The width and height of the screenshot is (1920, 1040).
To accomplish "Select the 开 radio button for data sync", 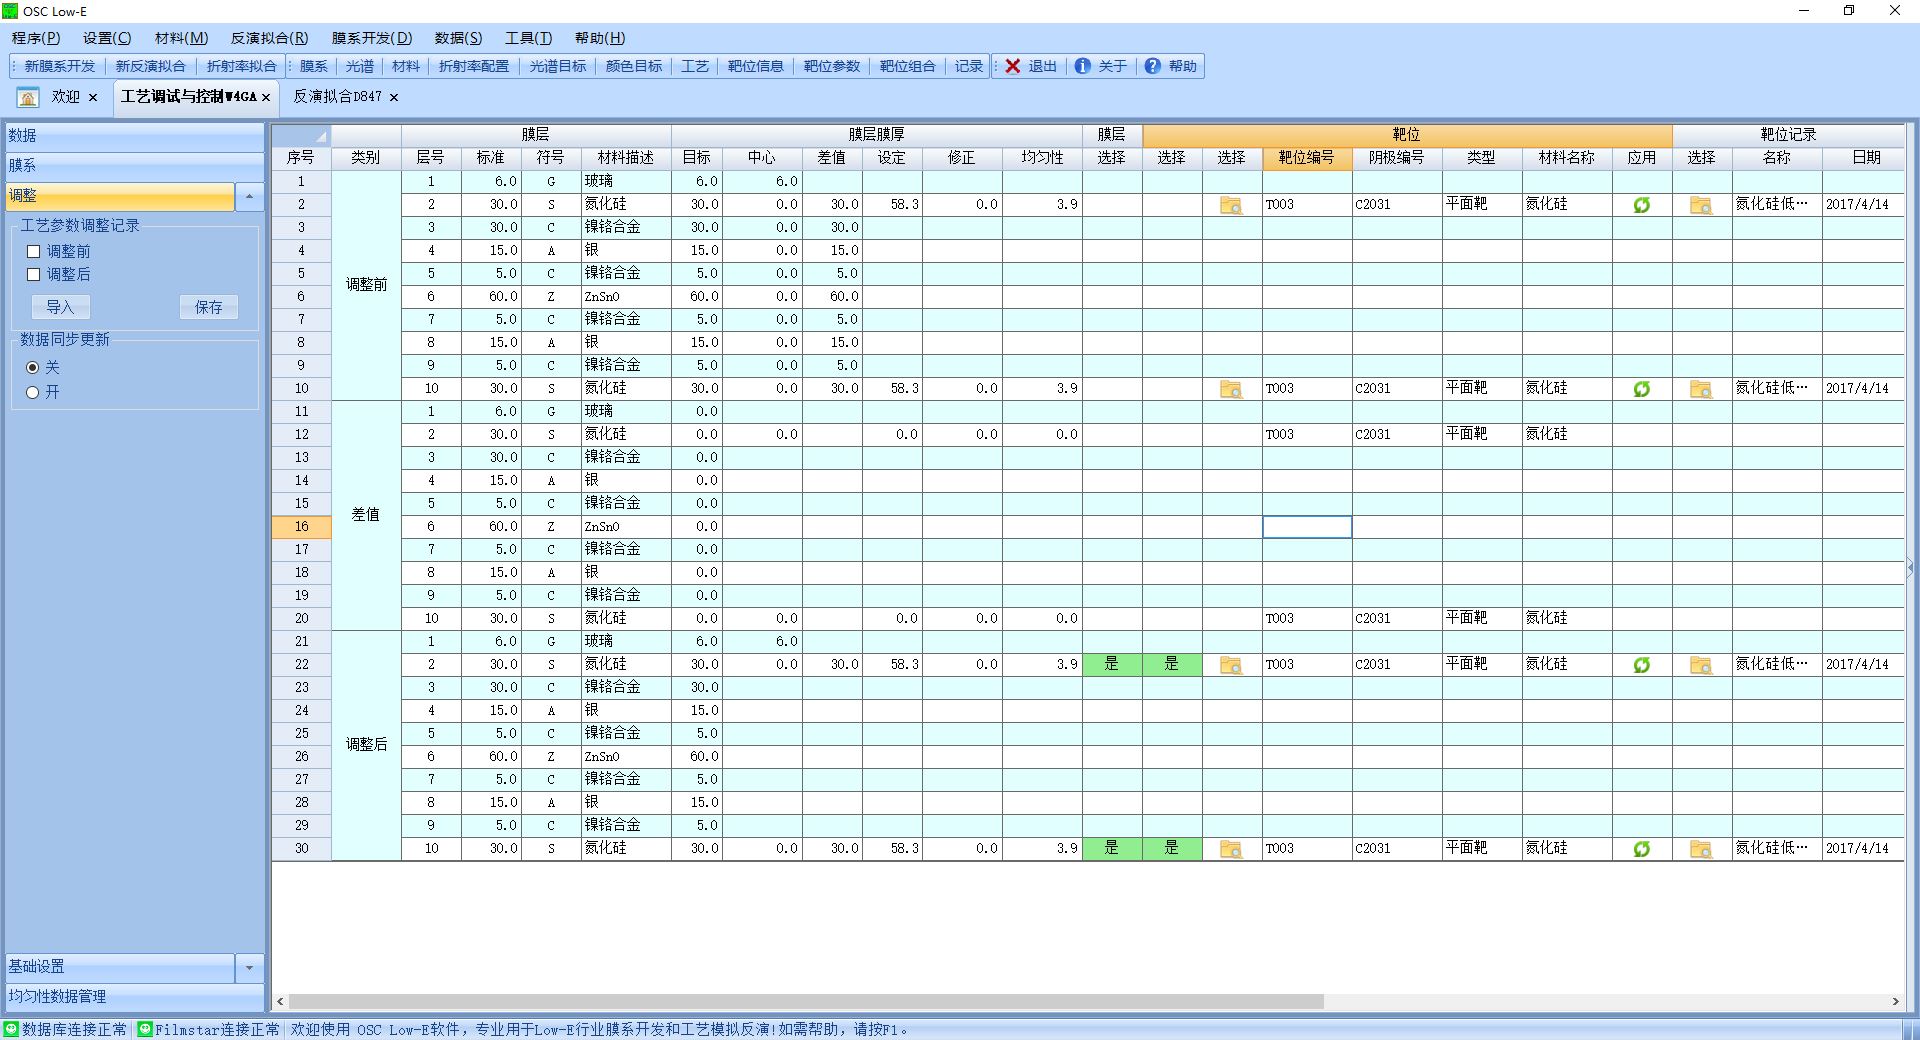I will click(x=33, y=393).
